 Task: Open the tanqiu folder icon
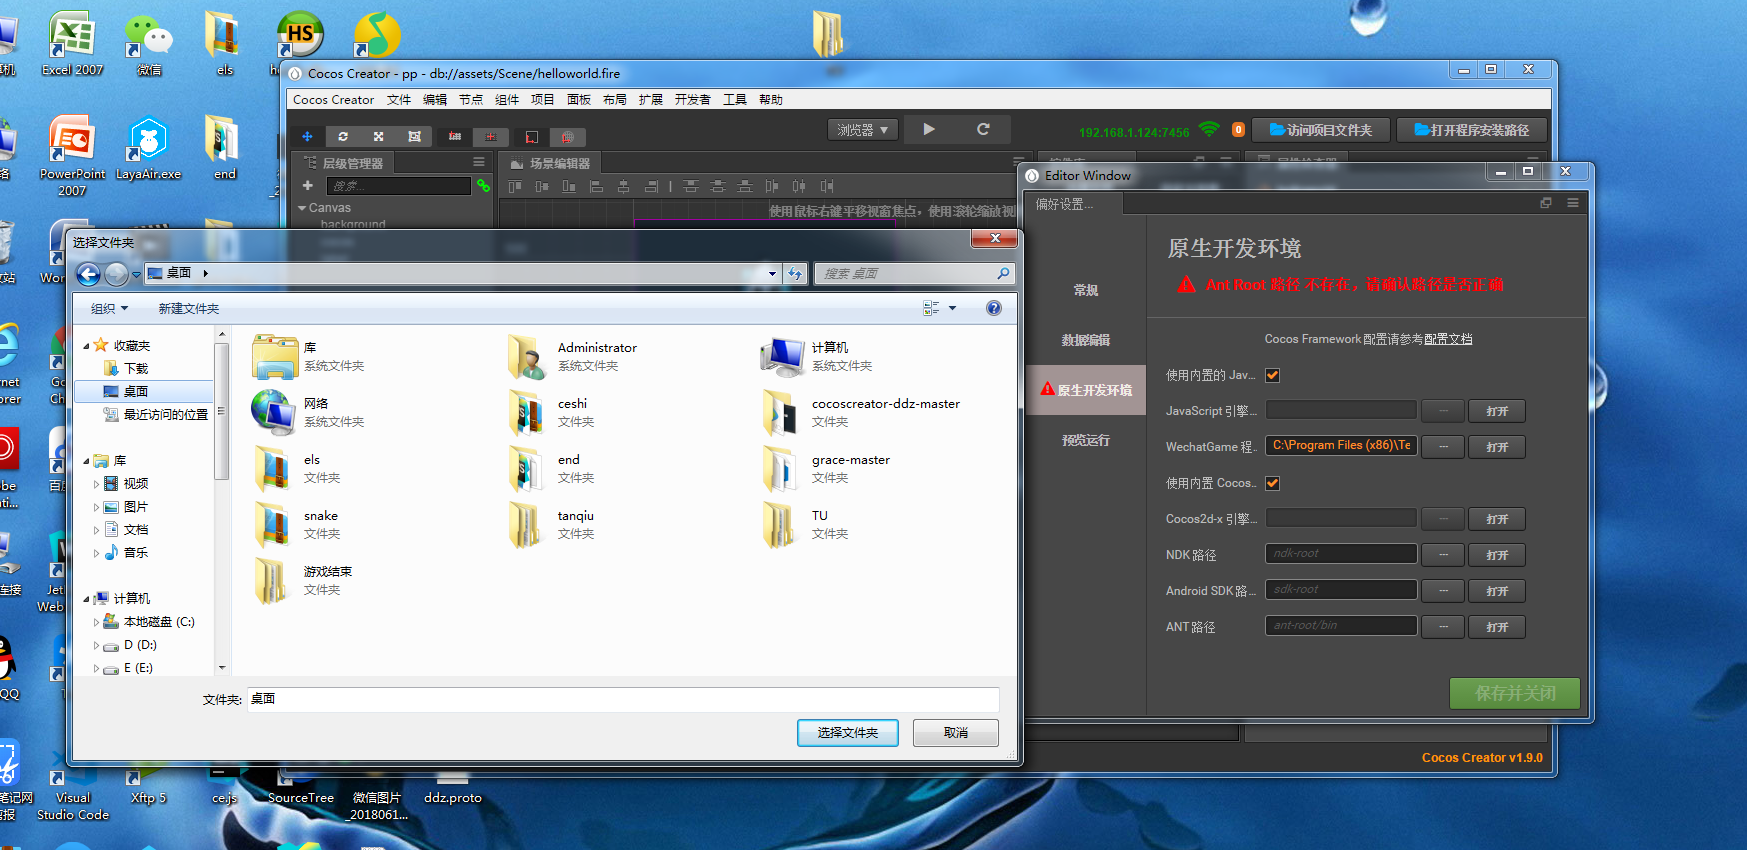tap(526, 525)
